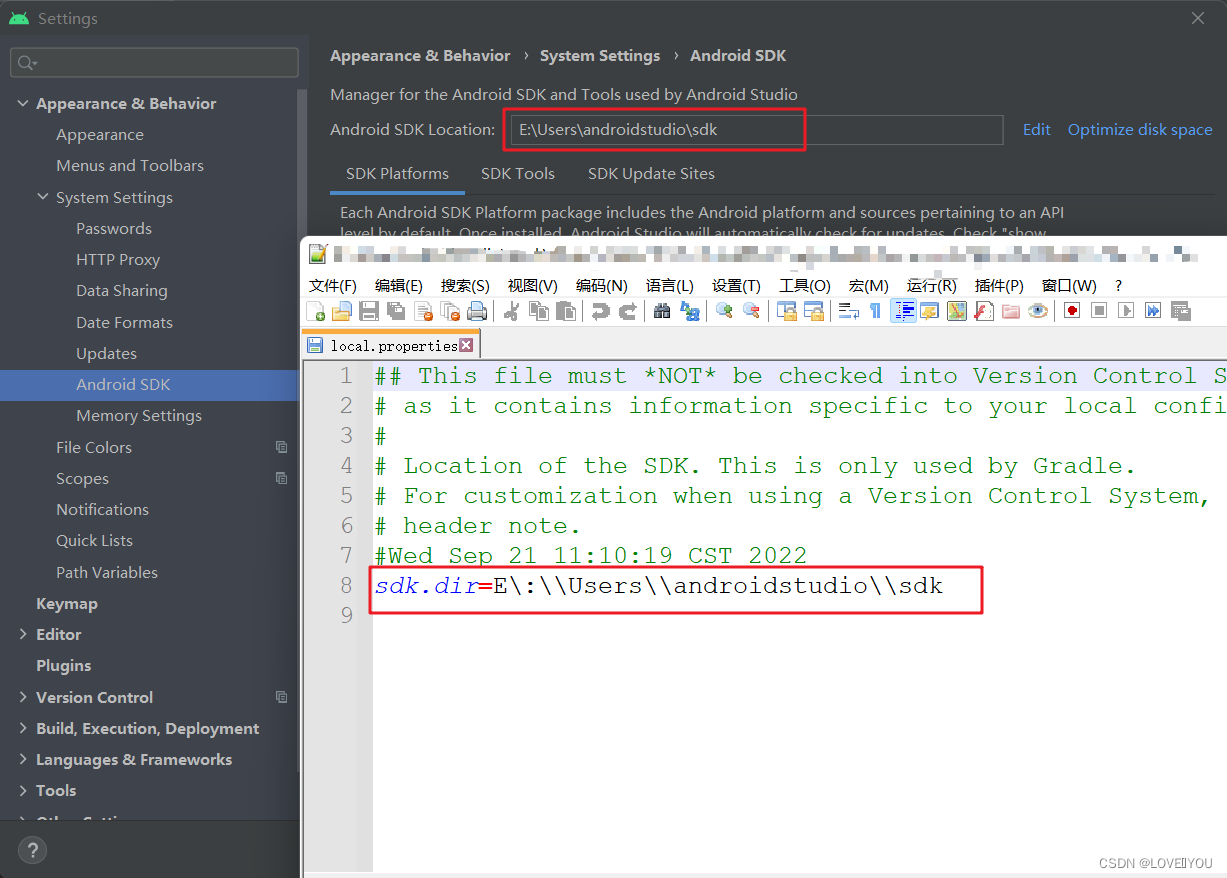1227x878 pixels.
Task: Select the Find icon in the toolbar
Action: pos(661,311)
